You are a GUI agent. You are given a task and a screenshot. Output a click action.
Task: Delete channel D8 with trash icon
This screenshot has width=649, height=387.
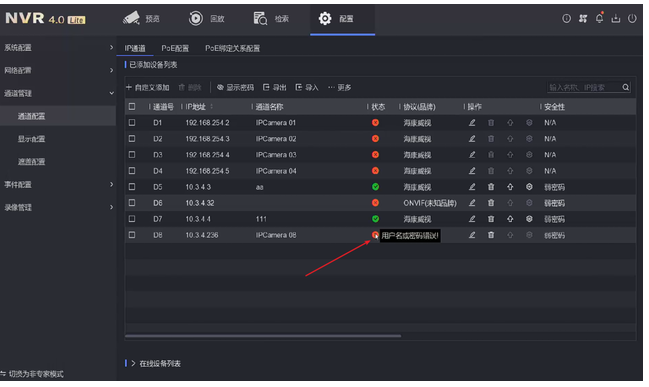(x=491, y=235)
